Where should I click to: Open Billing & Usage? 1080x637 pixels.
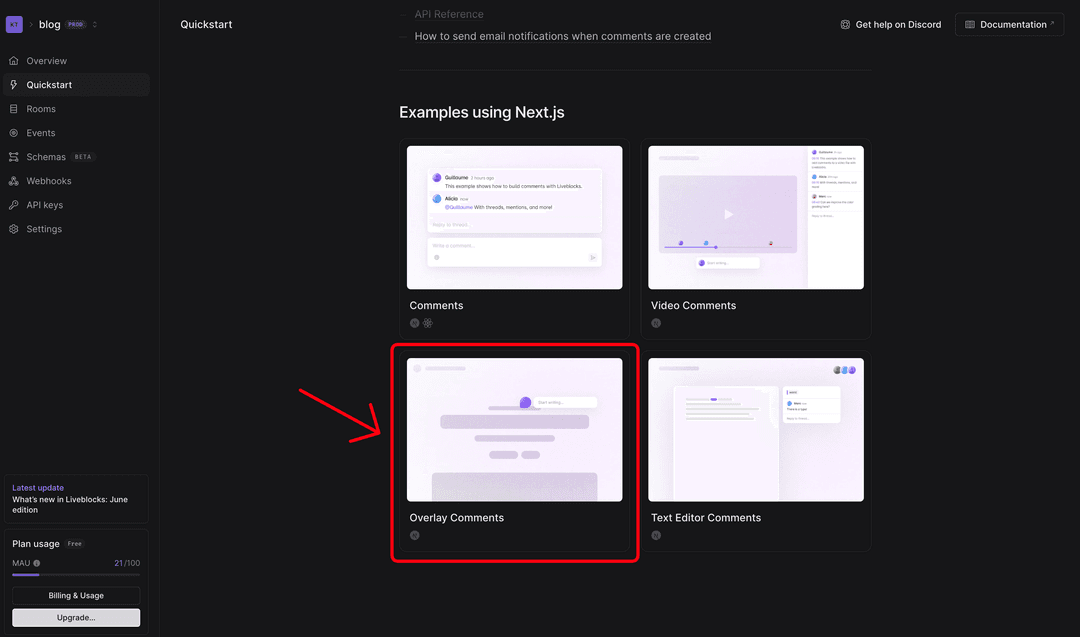pos(76,596)
